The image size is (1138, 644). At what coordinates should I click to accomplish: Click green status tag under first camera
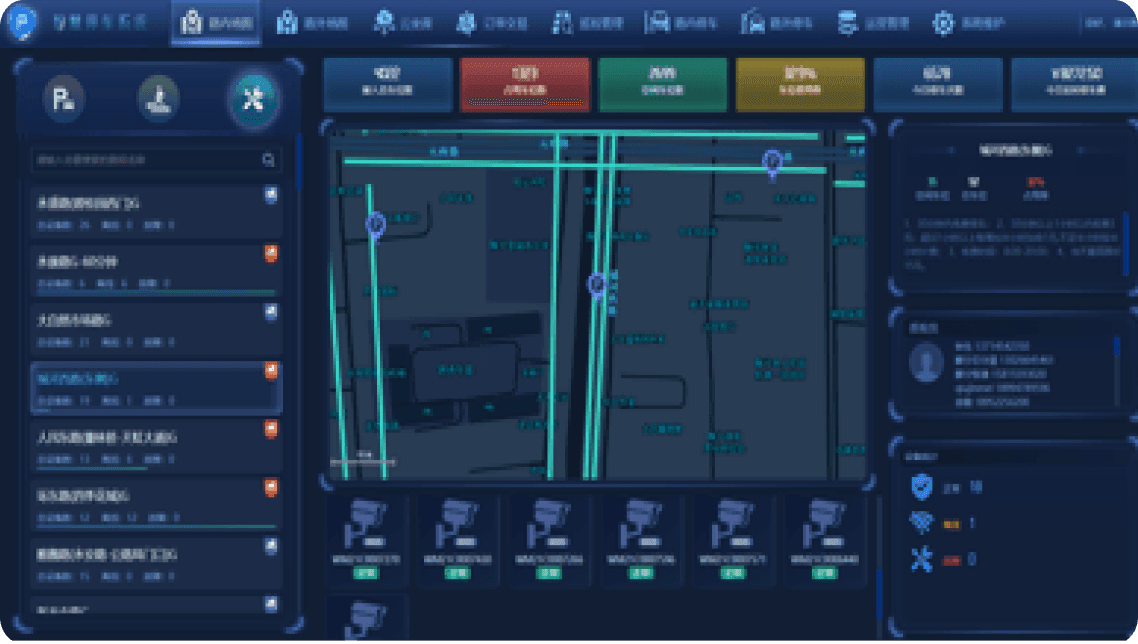coord(367,573)
